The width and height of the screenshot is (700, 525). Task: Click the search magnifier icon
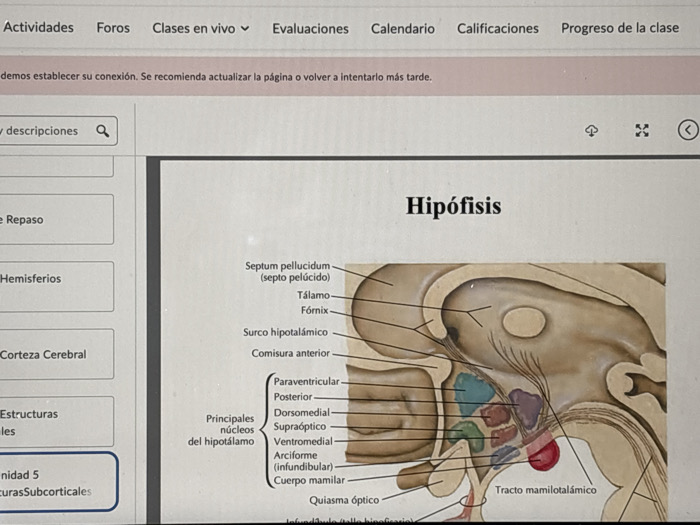pyautogui.click(x=103, y=131)
